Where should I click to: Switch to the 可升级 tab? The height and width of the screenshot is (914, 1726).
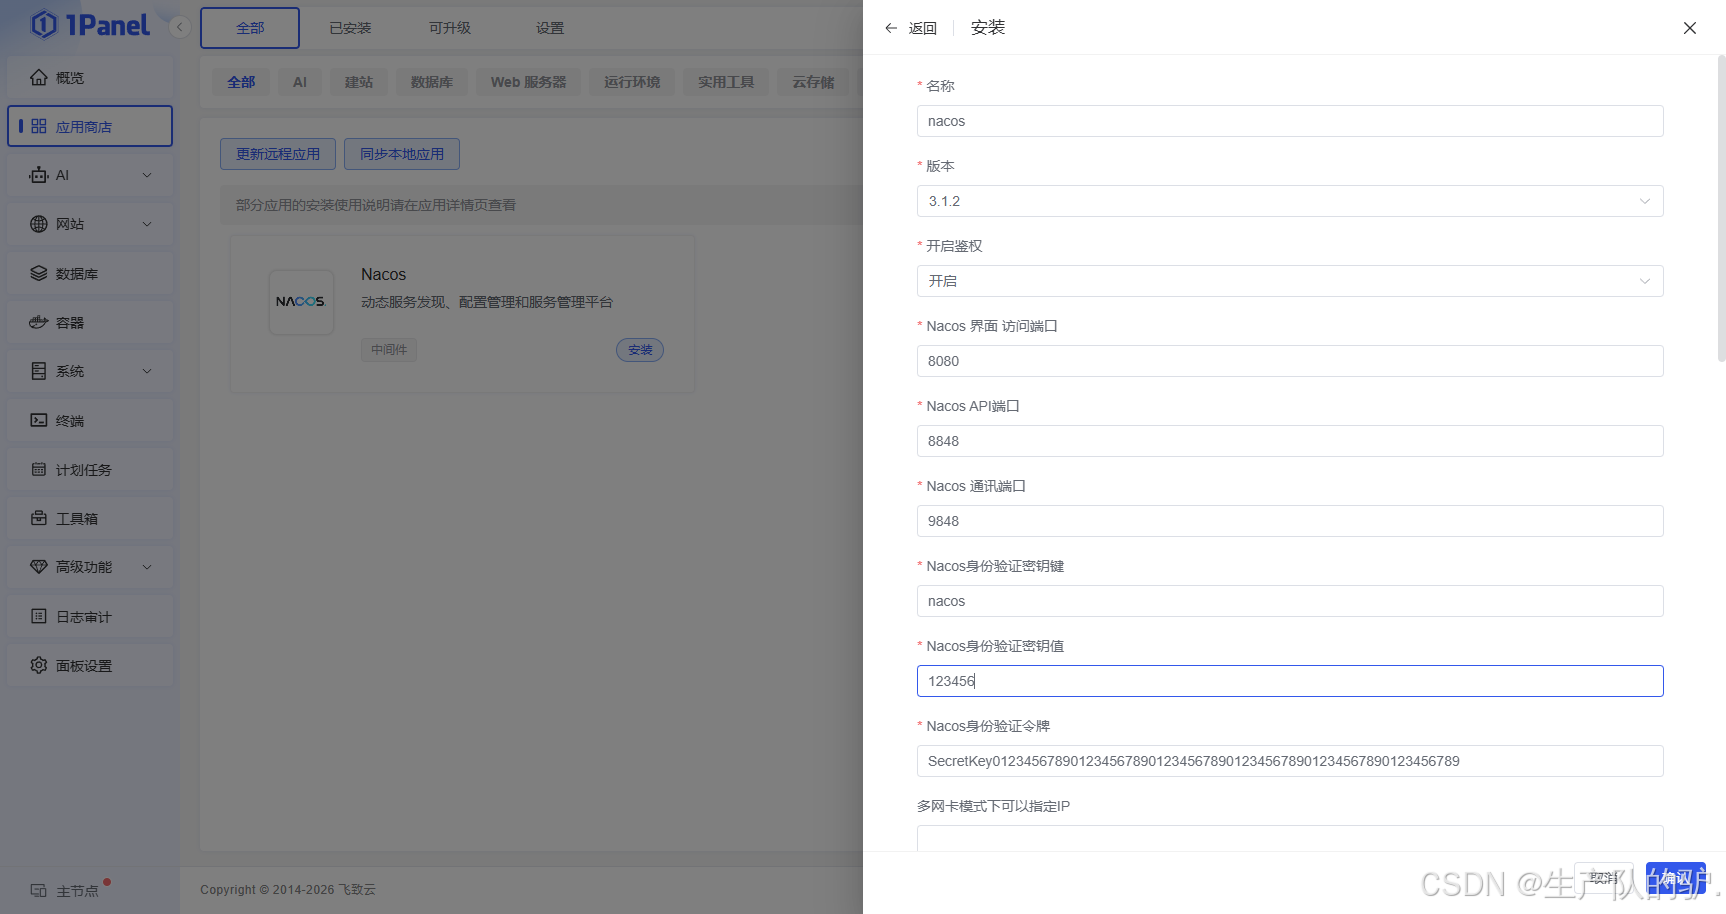pyautogui.click(x=450, y=28)
